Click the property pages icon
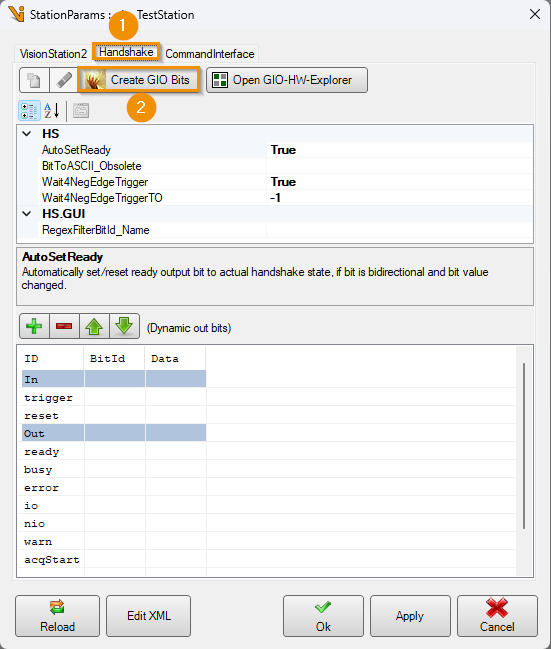This screenshot has height=649, width=551. (81, 111)
